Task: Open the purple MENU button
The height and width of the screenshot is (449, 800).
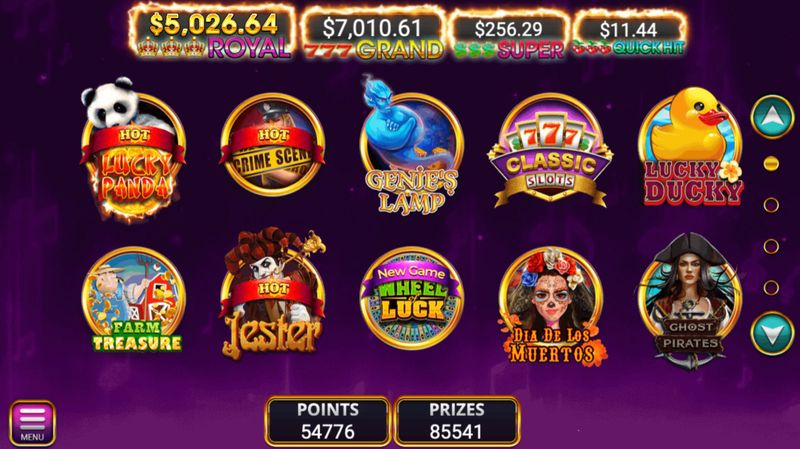Action: pyautogui.click(x=32, y=423)
